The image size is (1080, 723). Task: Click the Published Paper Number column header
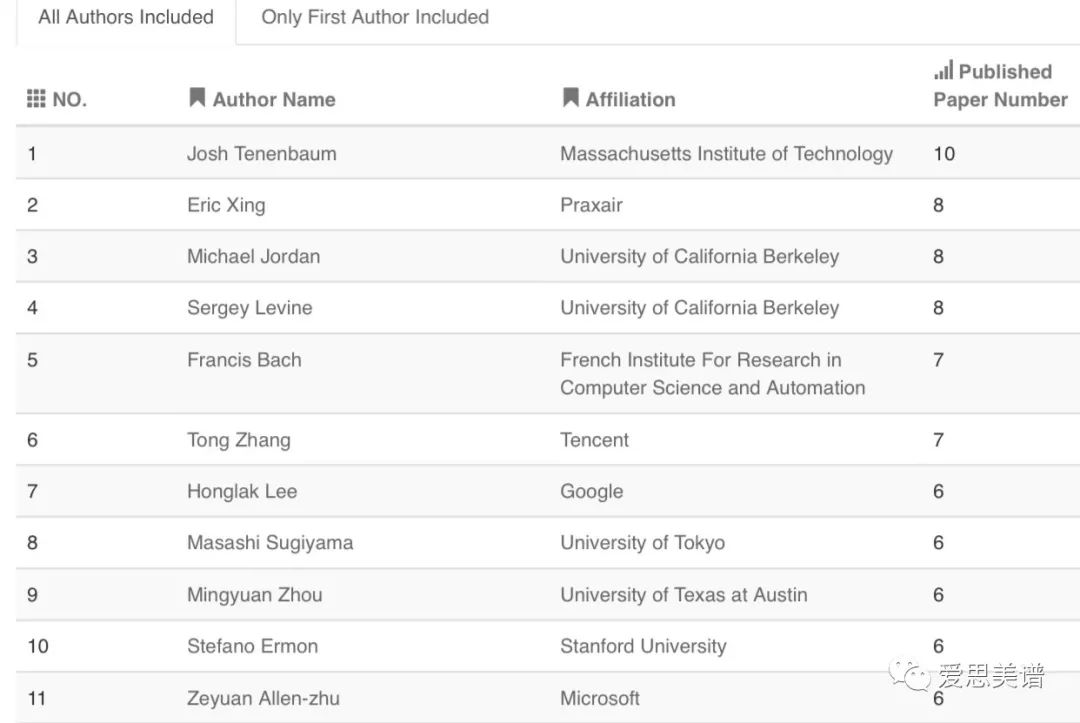click(1000, 86)
